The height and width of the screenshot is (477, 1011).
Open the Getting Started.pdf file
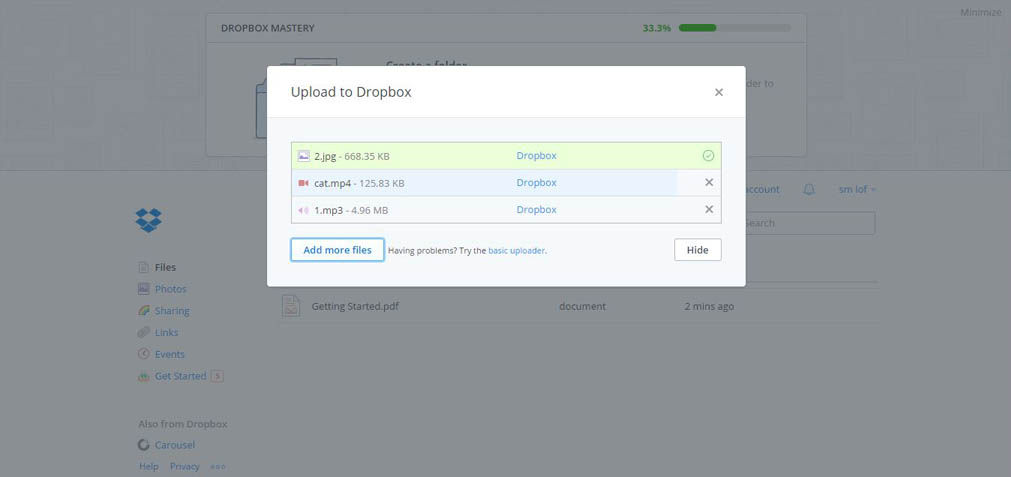click(355, 306)
